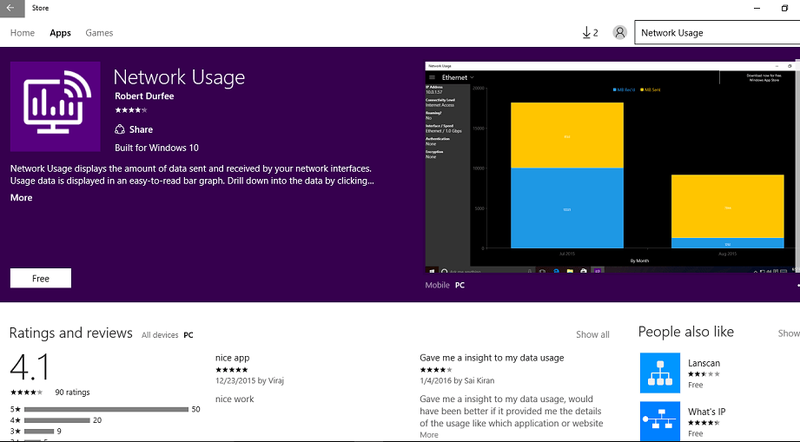Show all ratings and reviews
Image resolution: width=800 pixels, height=442 pixels.
[x=592, y=334]
